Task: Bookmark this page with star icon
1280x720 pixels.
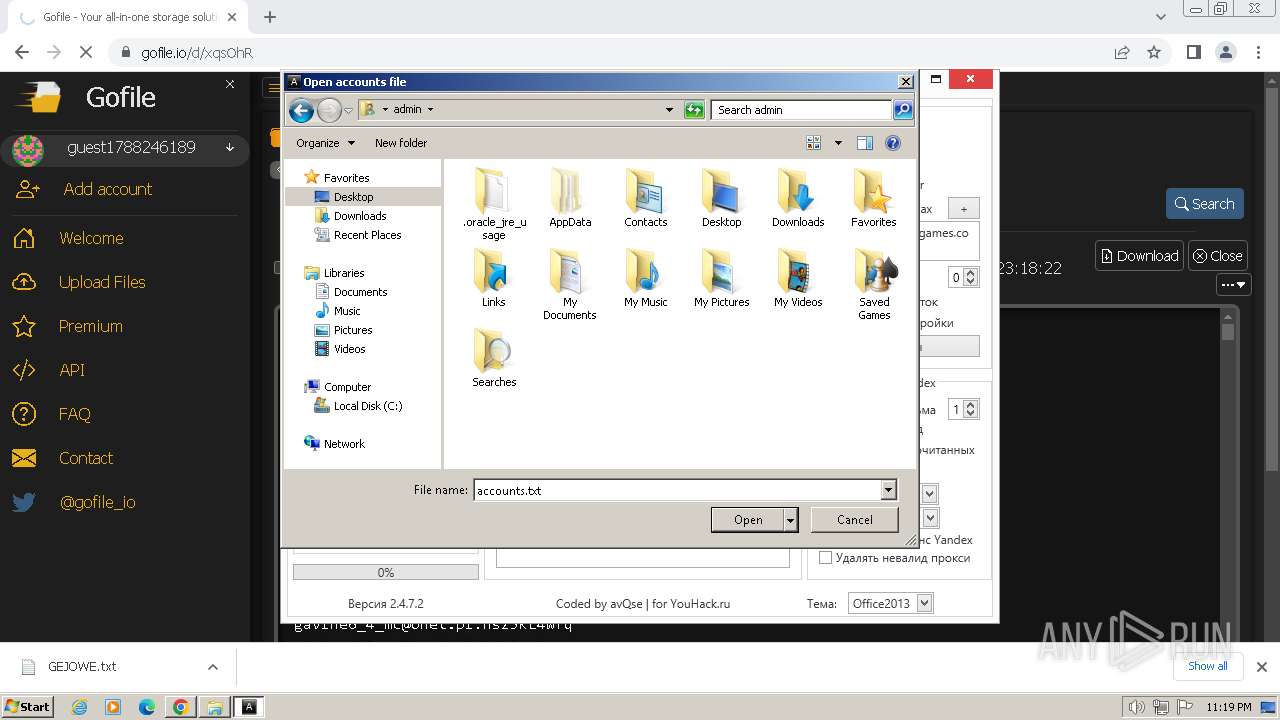Action: pos(1154,52)
